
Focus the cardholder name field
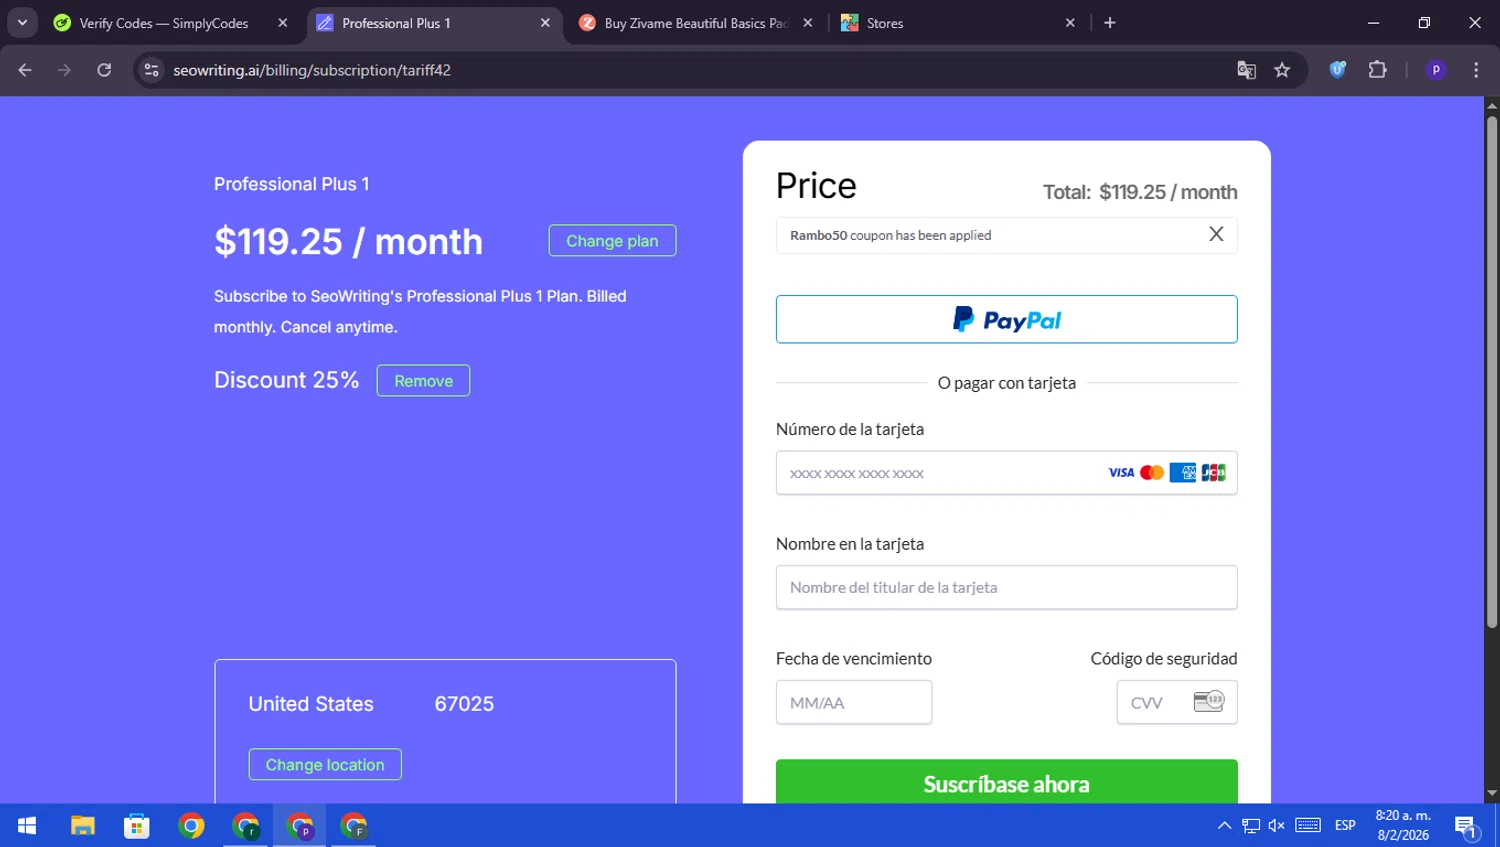click(x=1006, y=588)
